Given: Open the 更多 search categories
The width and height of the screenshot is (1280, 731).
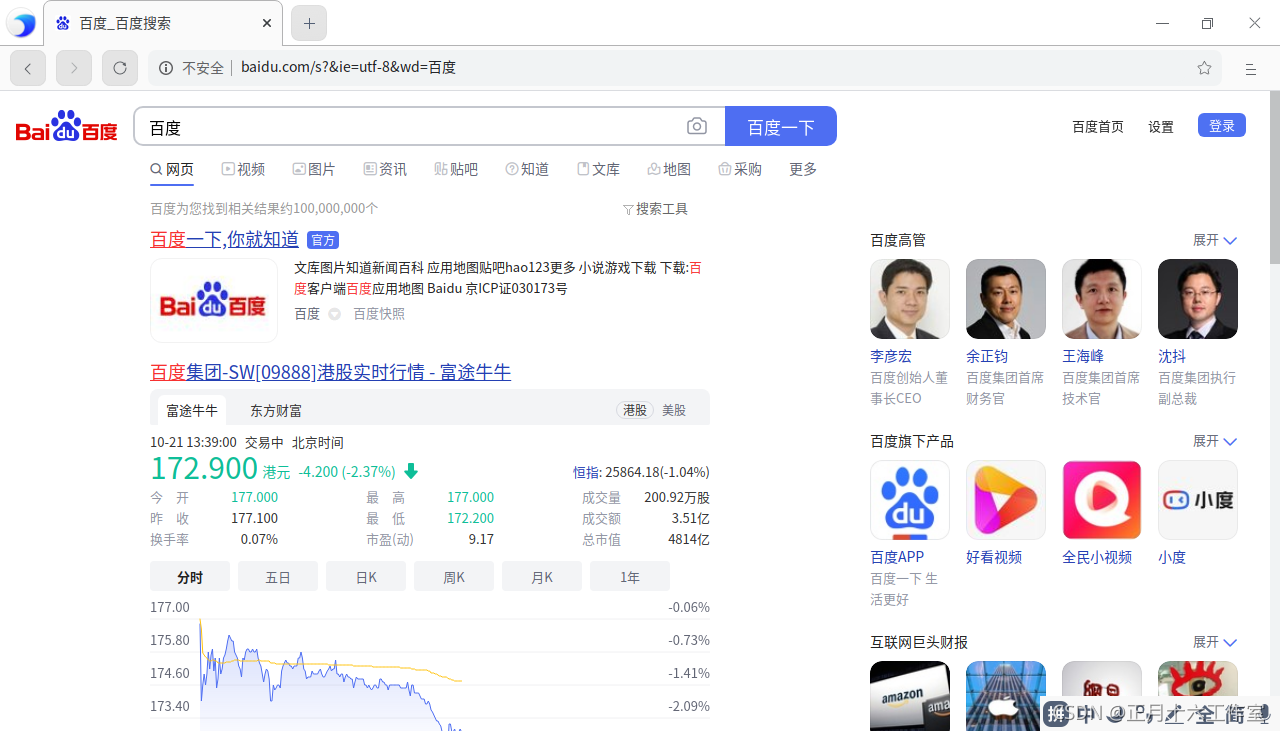Looking at the screenshot, I should [x=803, y=169].
